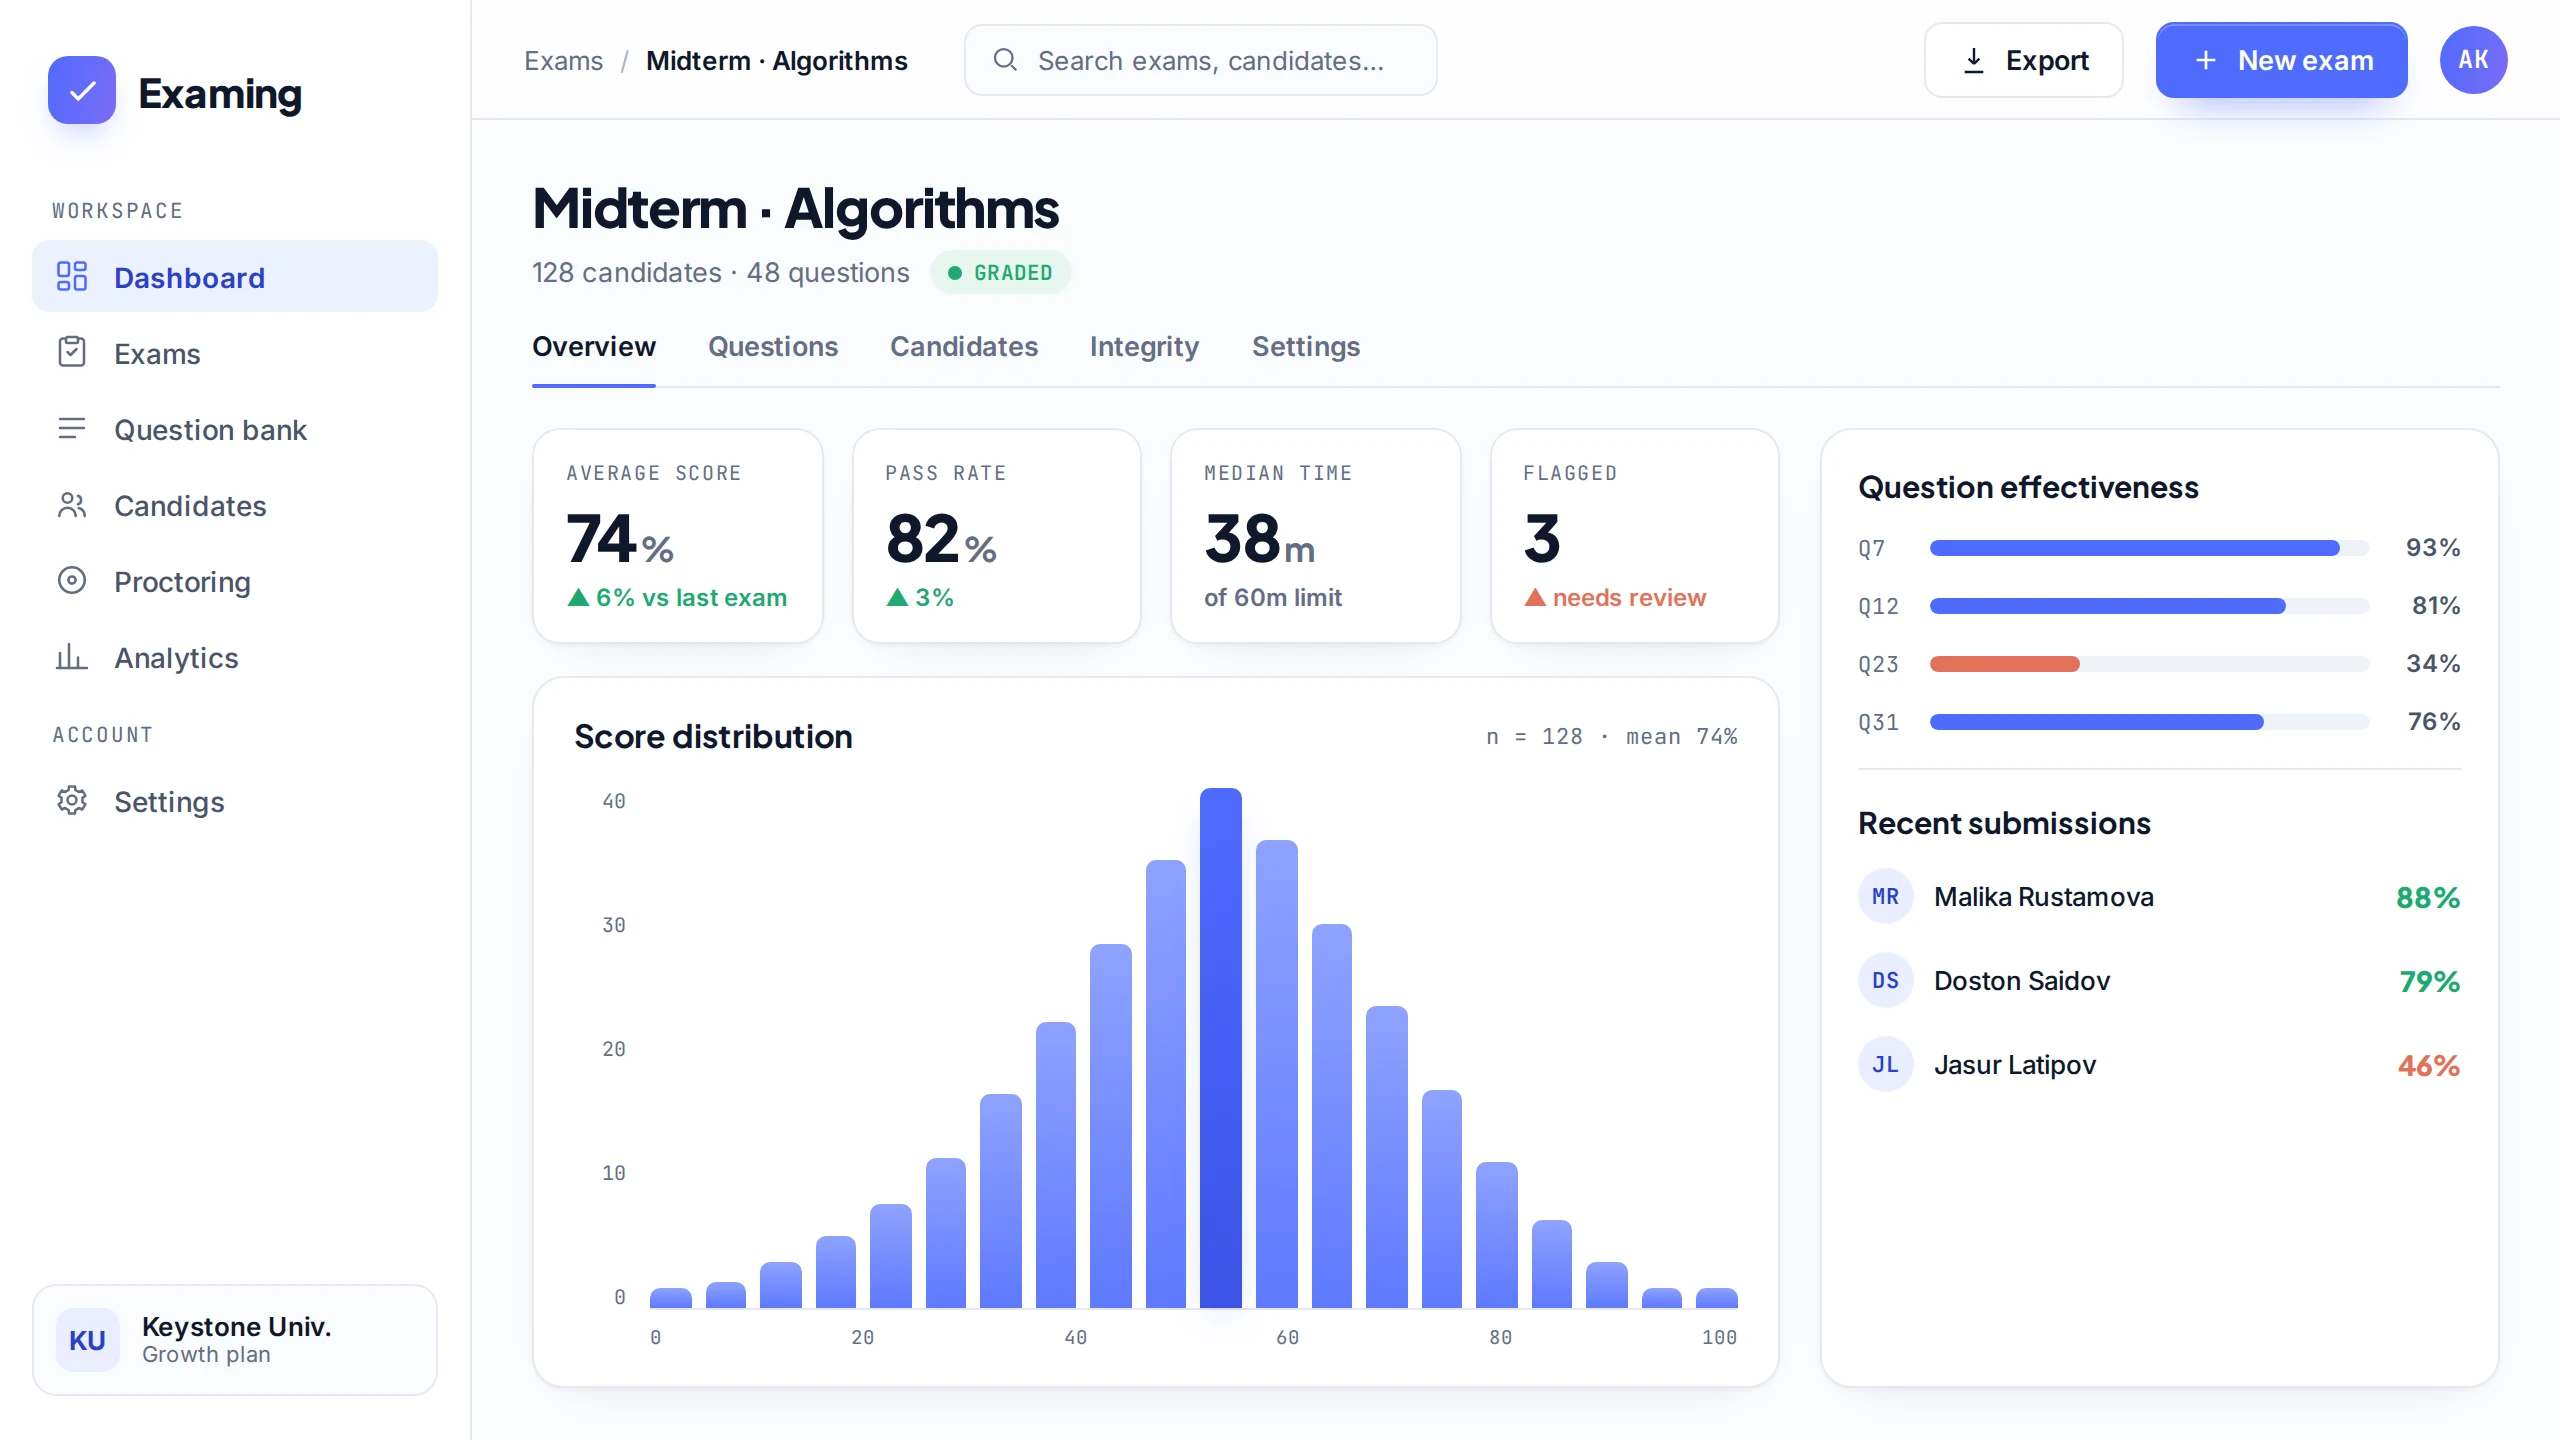Select the Candidates tab under exam title
The image size is (2560, 1440).
(964, 347)
